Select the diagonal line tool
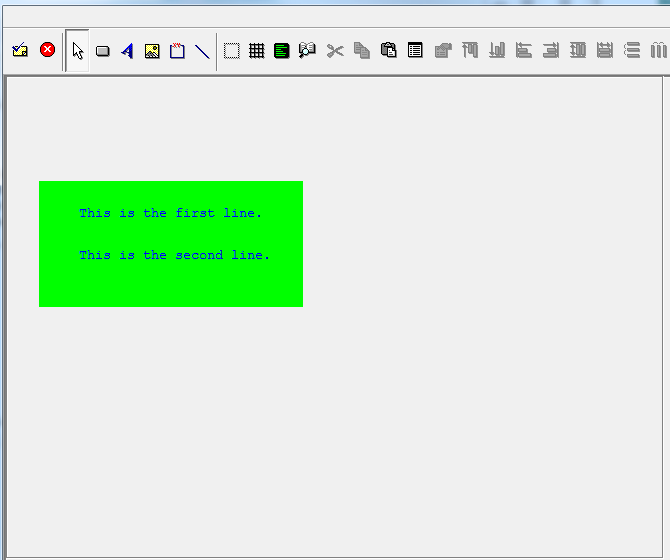 202,51
